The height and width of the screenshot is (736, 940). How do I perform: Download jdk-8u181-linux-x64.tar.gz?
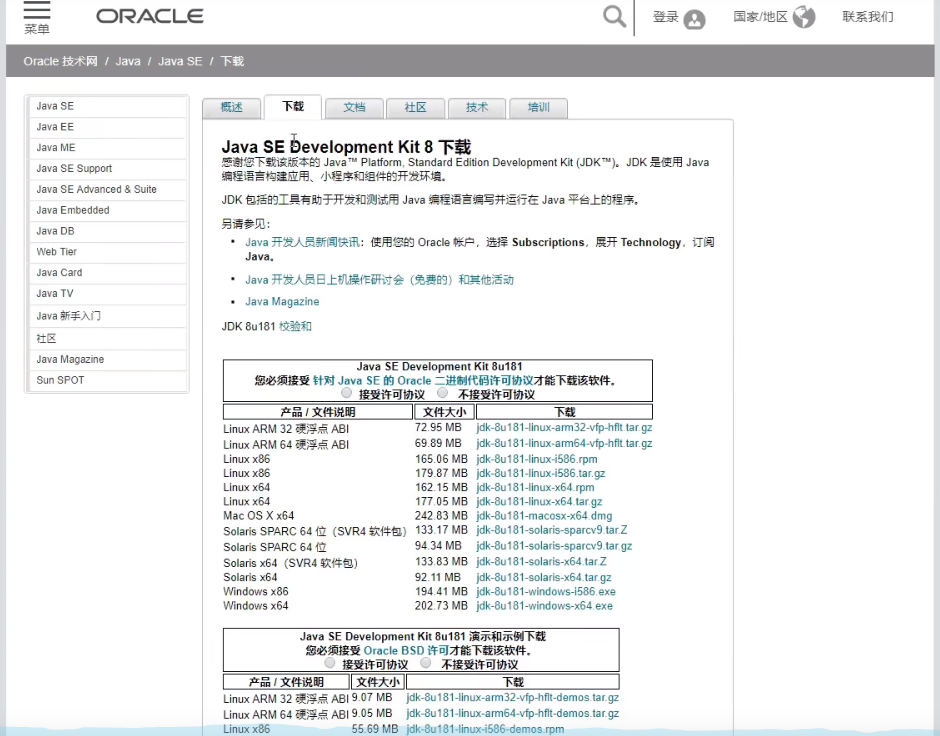(x=539, y=502)
